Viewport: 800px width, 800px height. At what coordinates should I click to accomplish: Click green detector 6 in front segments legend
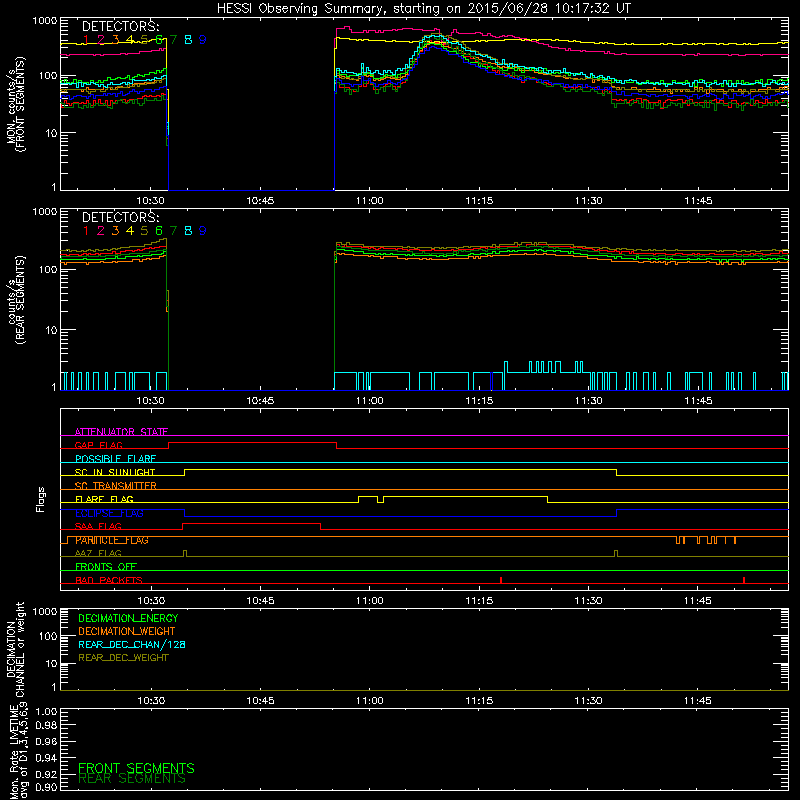click(x=159, y=39)
